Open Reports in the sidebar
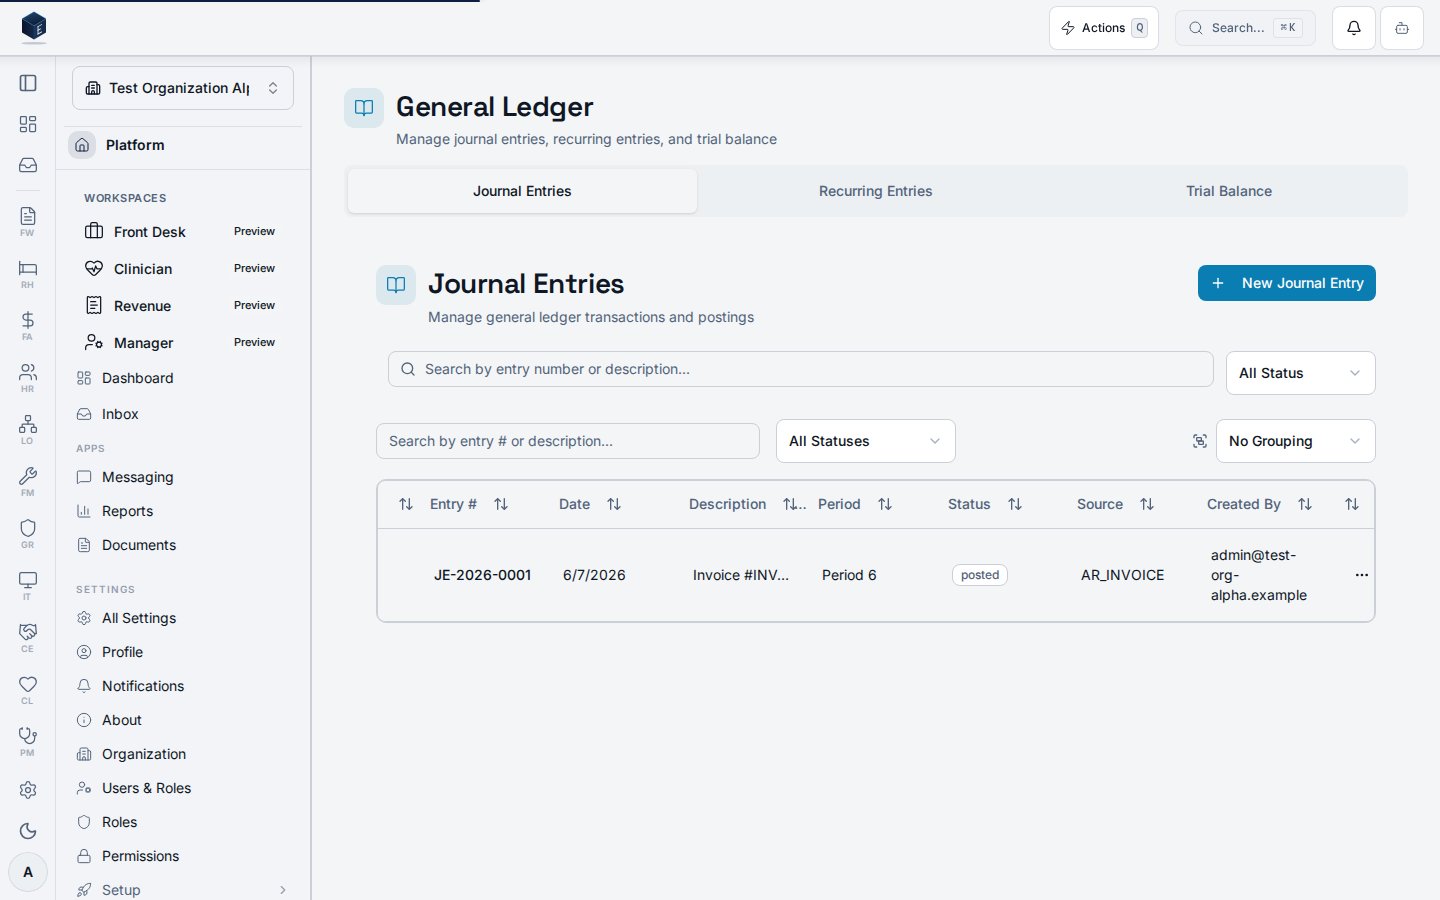The image size is (1440, 900). [183, 511]
